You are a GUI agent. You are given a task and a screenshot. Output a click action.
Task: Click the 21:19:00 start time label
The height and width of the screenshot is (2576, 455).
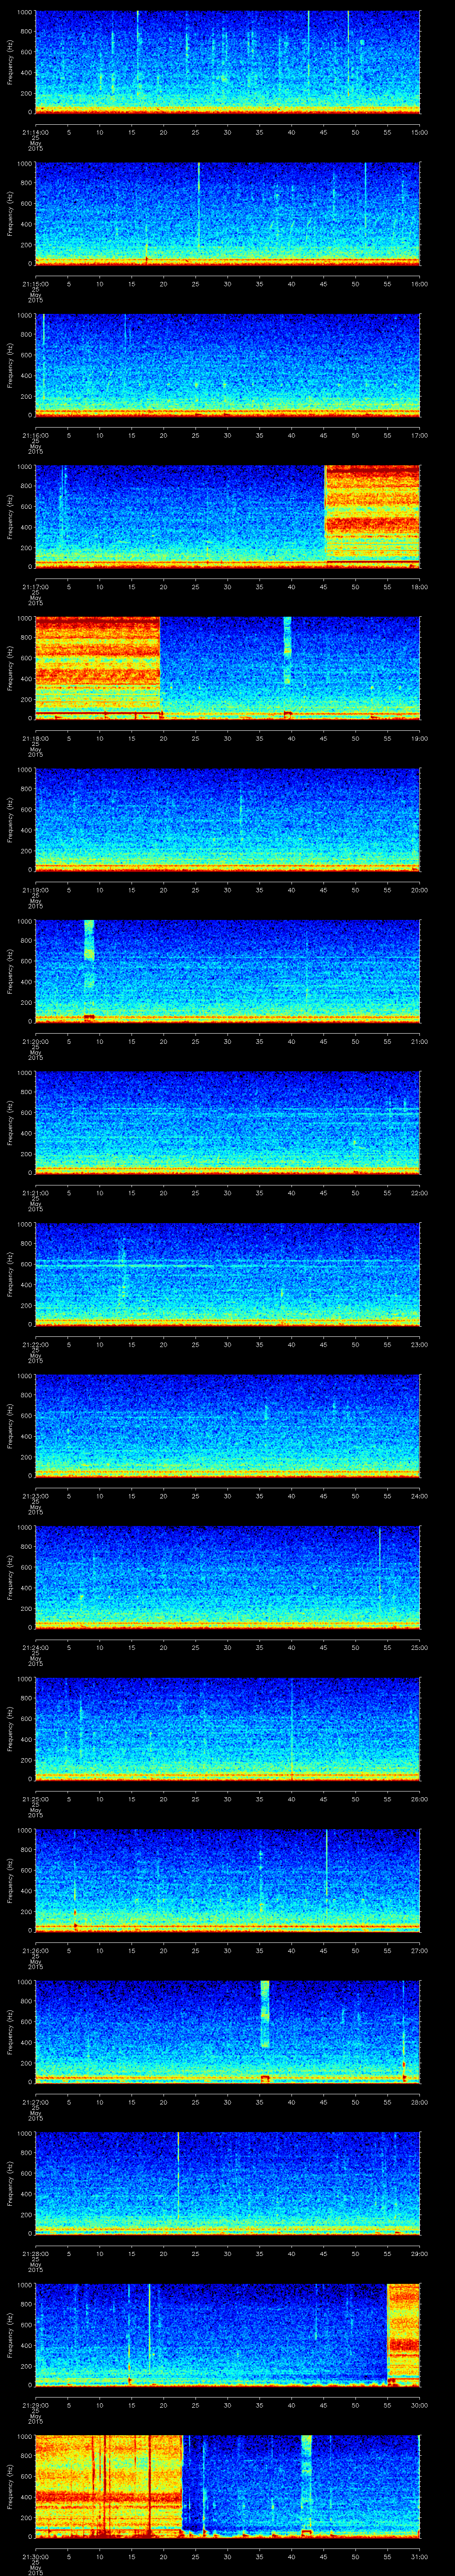(35, 890)
